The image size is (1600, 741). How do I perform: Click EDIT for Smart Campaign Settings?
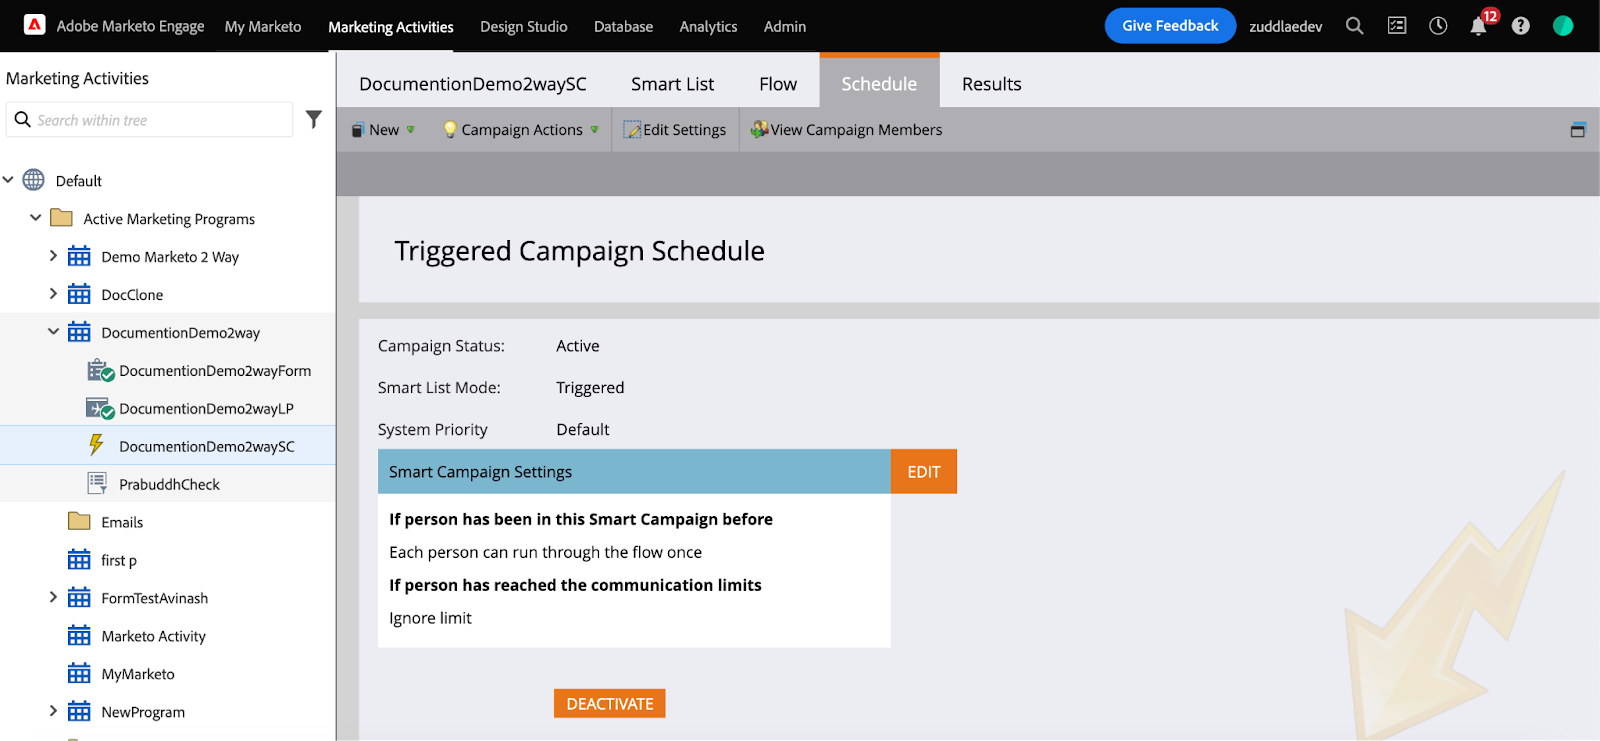click(x=924, y=472)
